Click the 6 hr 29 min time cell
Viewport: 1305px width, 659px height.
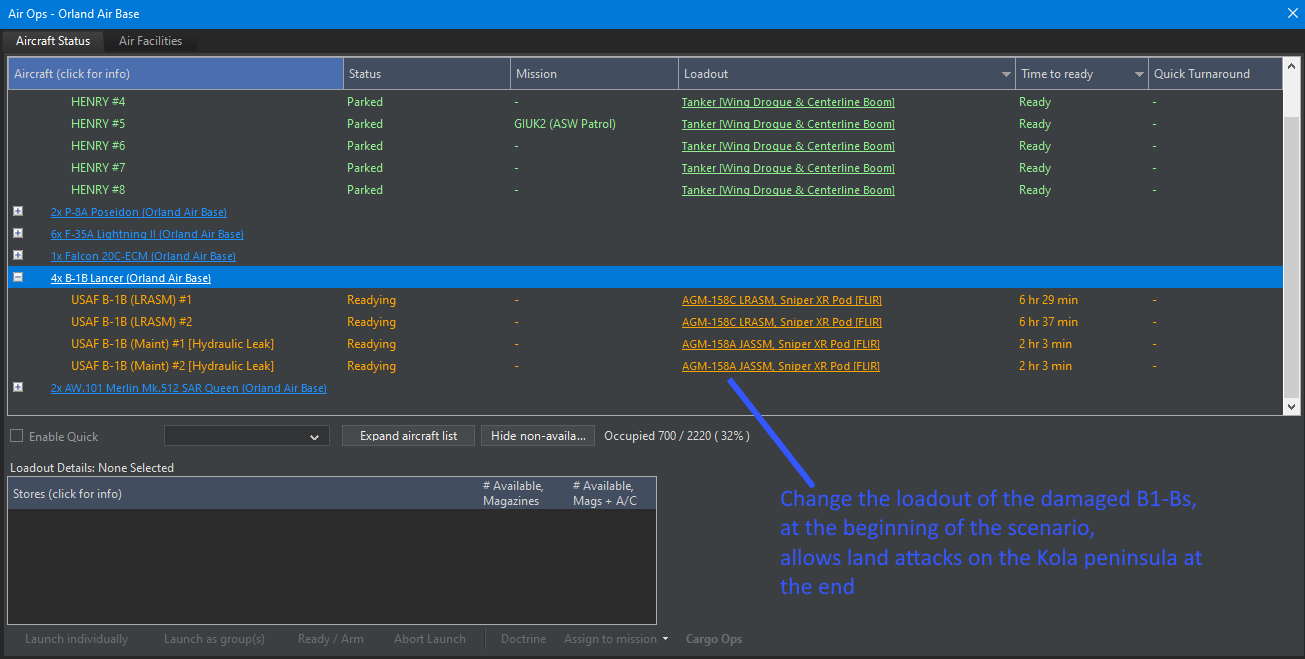(x=1048, y=300)
